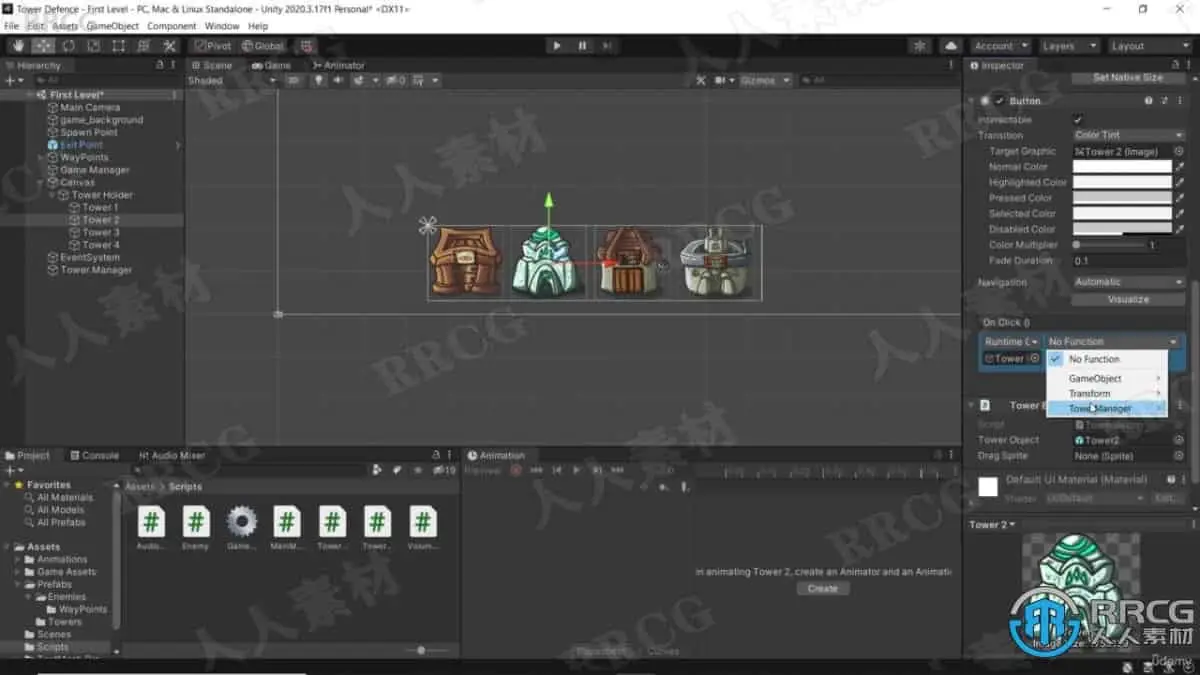Viewport: 1200px width, 675px height.
Task: Open Button component help icon
Action: (1149, 101)
